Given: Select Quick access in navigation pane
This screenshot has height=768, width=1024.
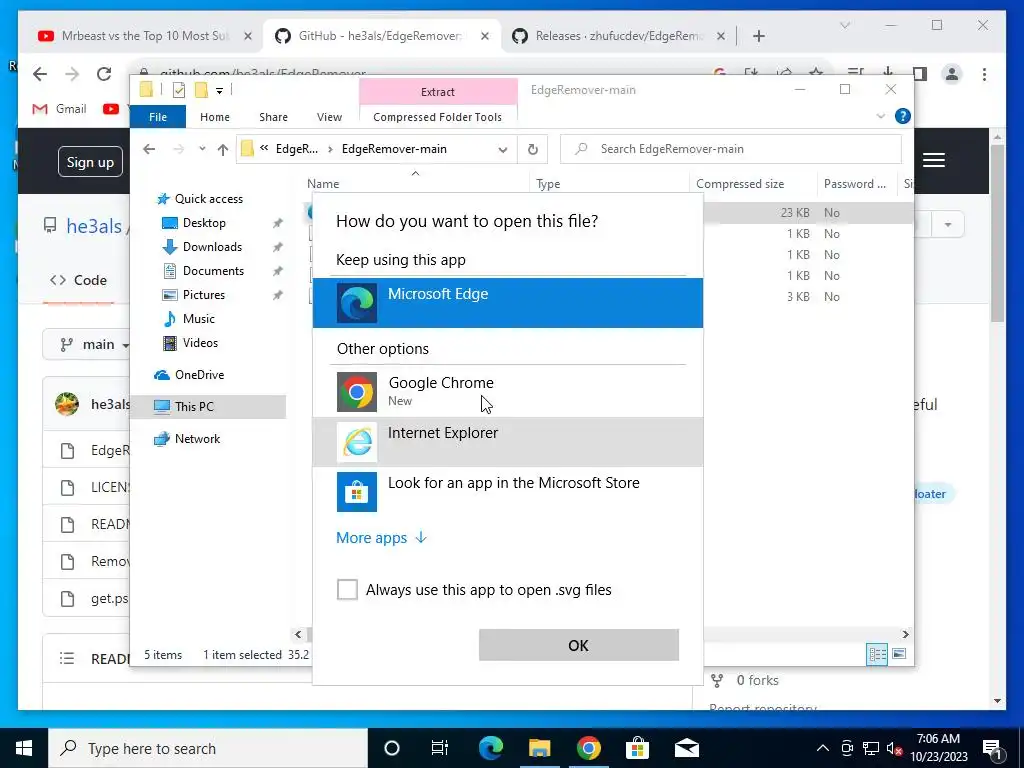Looking at the screenshot, I should coord(208,199).
